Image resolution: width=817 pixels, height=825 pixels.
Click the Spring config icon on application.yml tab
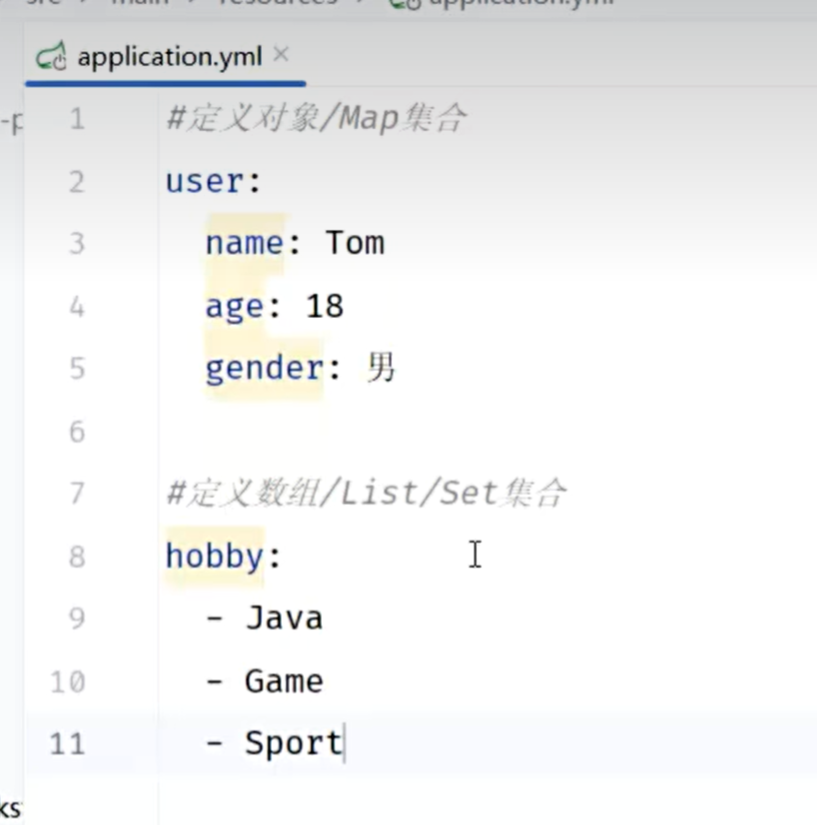[x=51, y=57]
